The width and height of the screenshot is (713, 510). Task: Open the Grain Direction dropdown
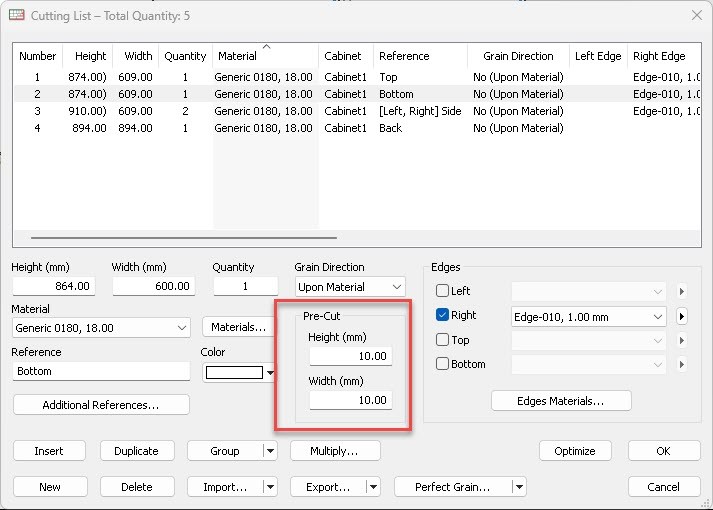click(x=350, y=287)
